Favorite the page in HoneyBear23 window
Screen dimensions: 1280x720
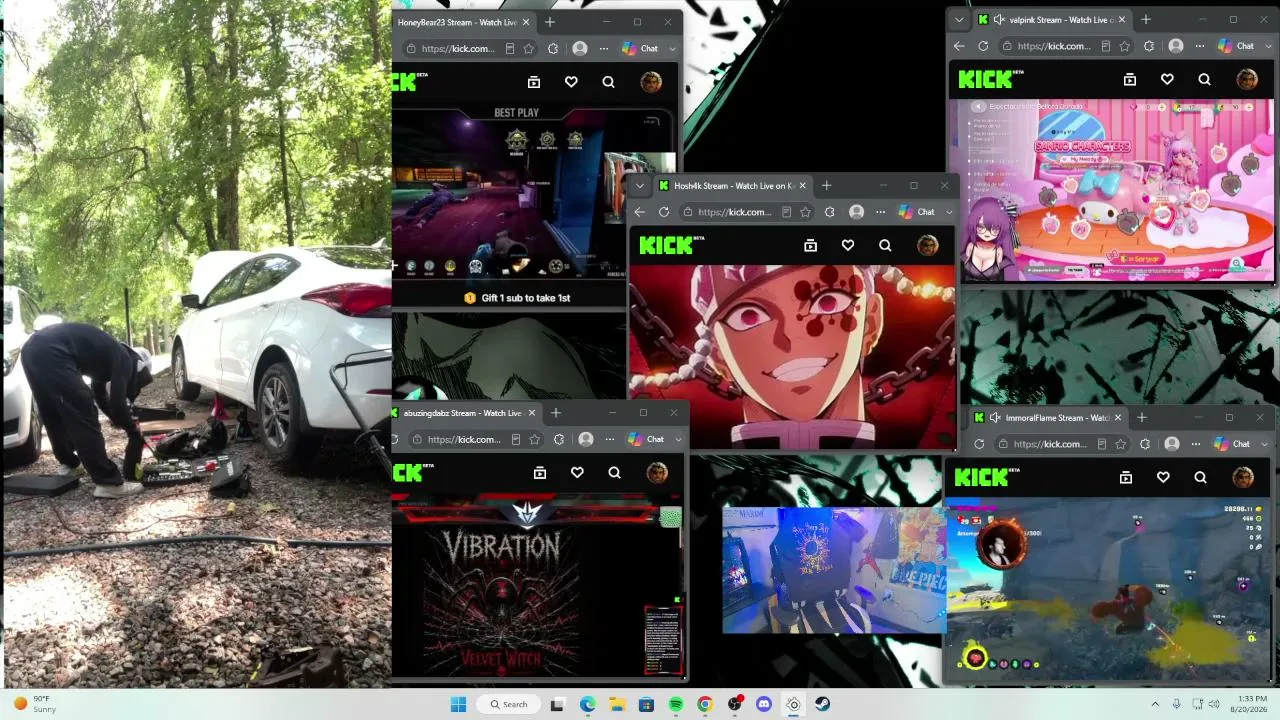pos(528,48)
